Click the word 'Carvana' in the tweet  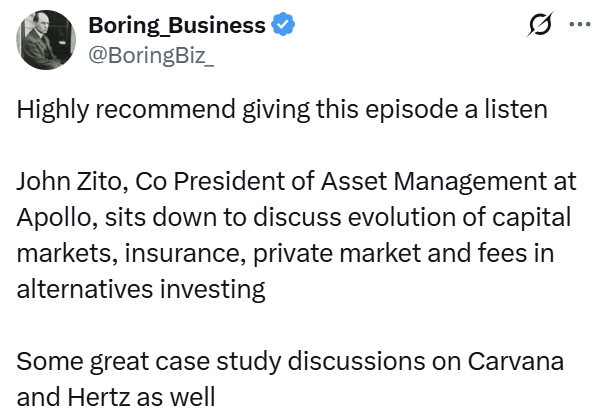[516, 361]
